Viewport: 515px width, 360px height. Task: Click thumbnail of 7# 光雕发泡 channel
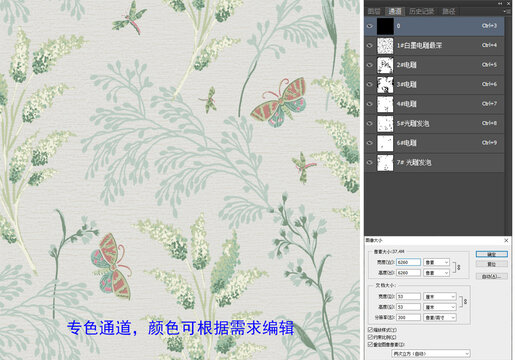click(385, 162)
